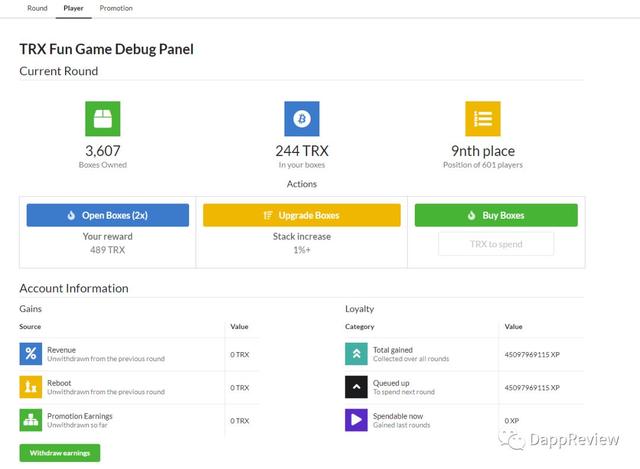The height and width of the screenshot is (469, 640).
Task: Select the Revenue row '0 TRX' value
Action: click(x=240, y=355)
